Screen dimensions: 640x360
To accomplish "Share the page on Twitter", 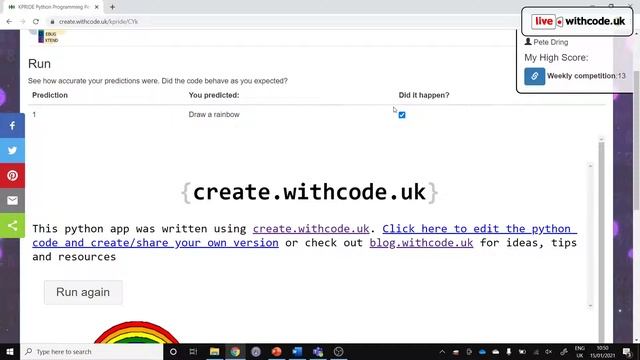I will pos(12,150).
